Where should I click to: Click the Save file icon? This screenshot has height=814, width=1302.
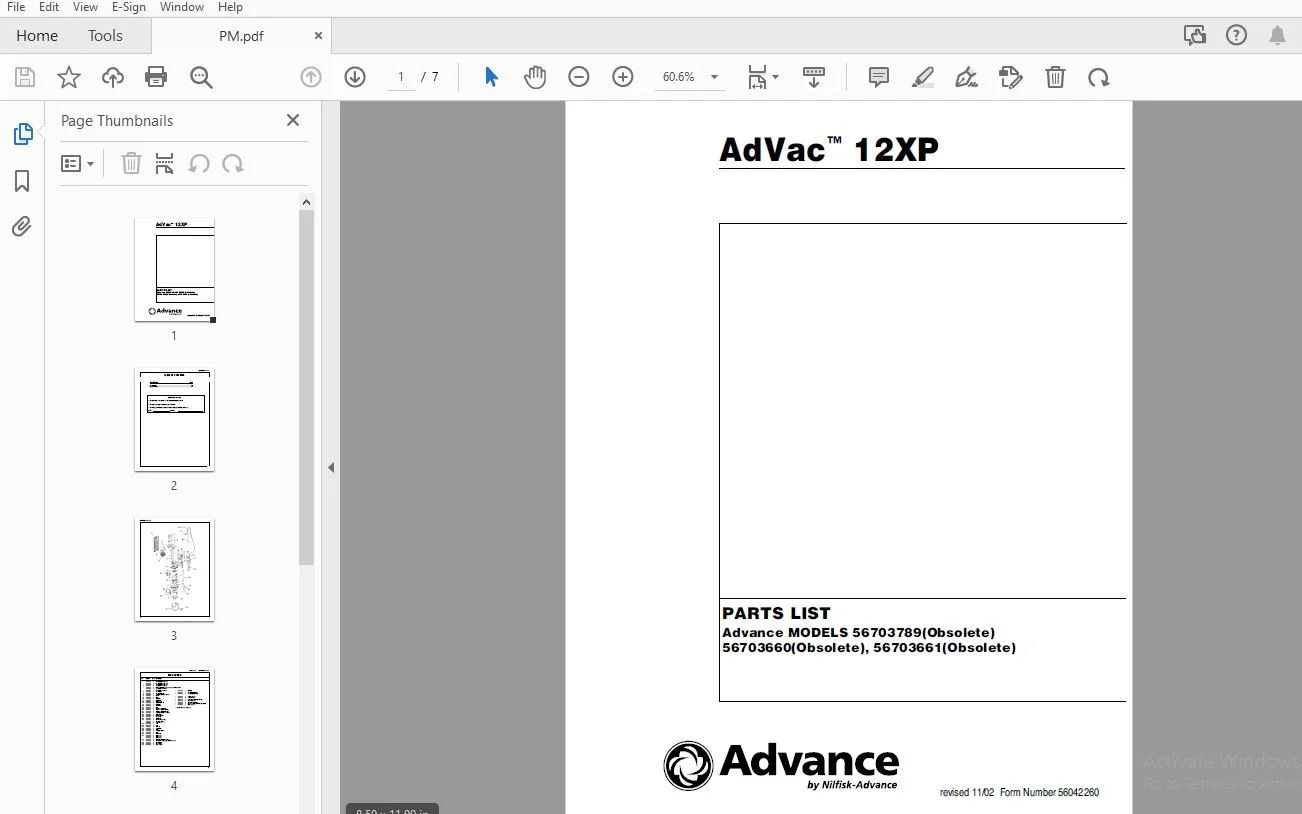pos(25,77)
